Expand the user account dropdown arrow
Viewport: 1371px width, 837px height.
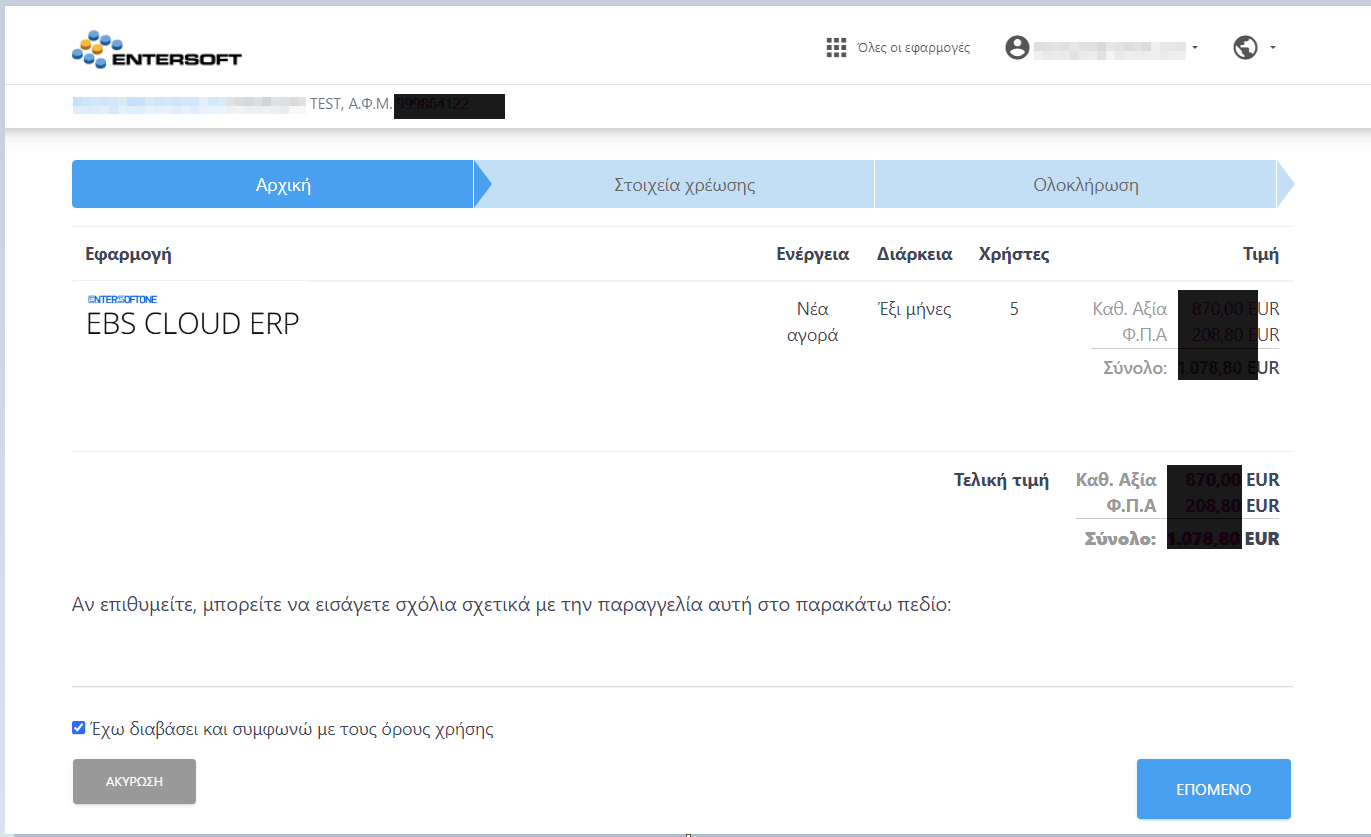point(1195,48)
